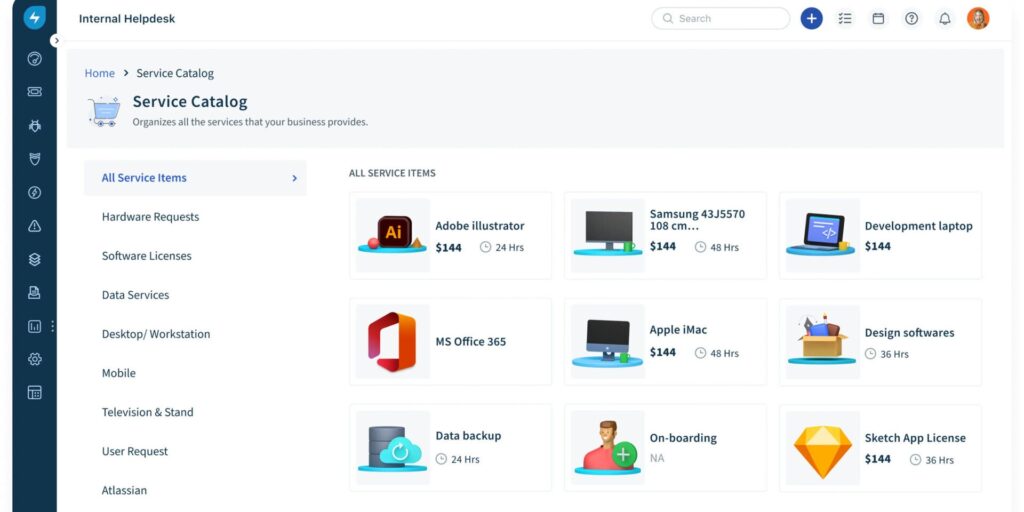Image resolution: width=1024 pixels, height=512 pixels.
Task: Go to Home breadcrumb link
Action: coord(99,73)
